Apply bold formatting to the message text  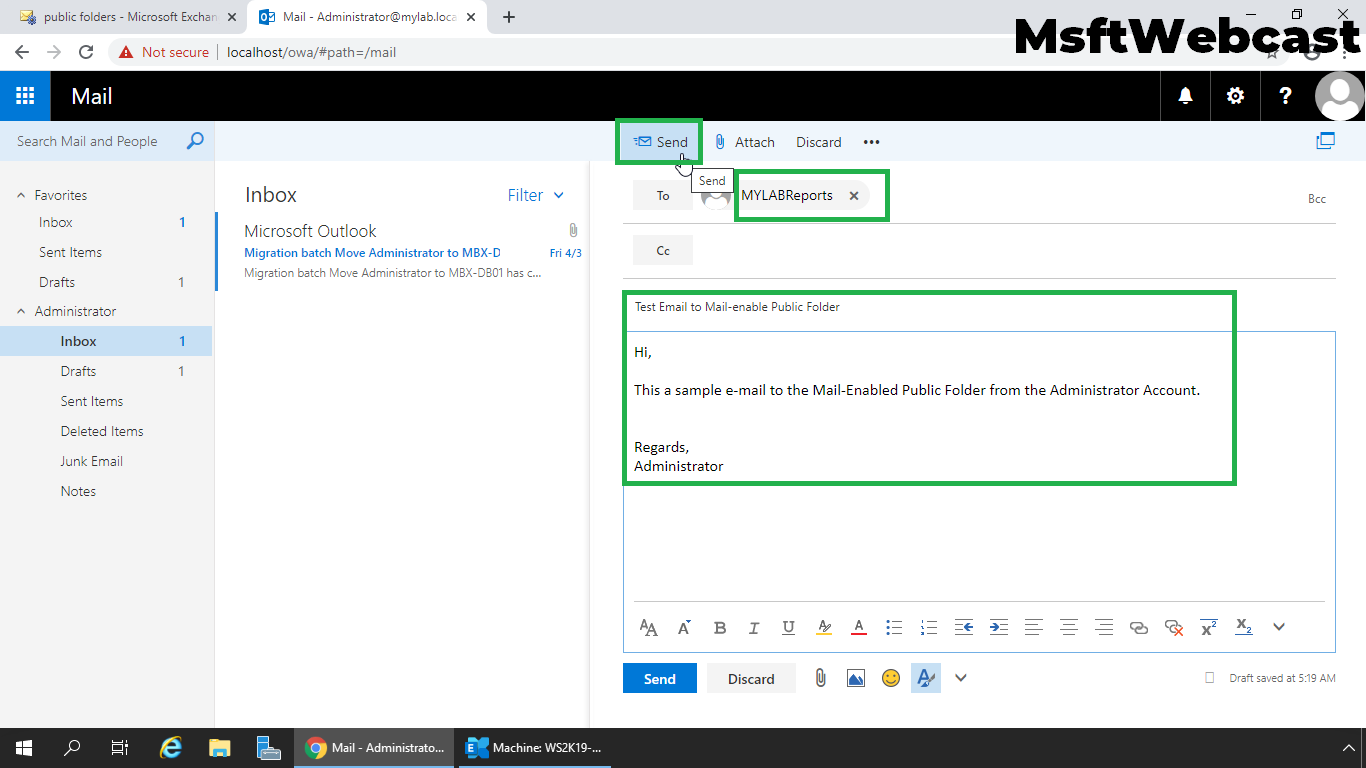720,627
